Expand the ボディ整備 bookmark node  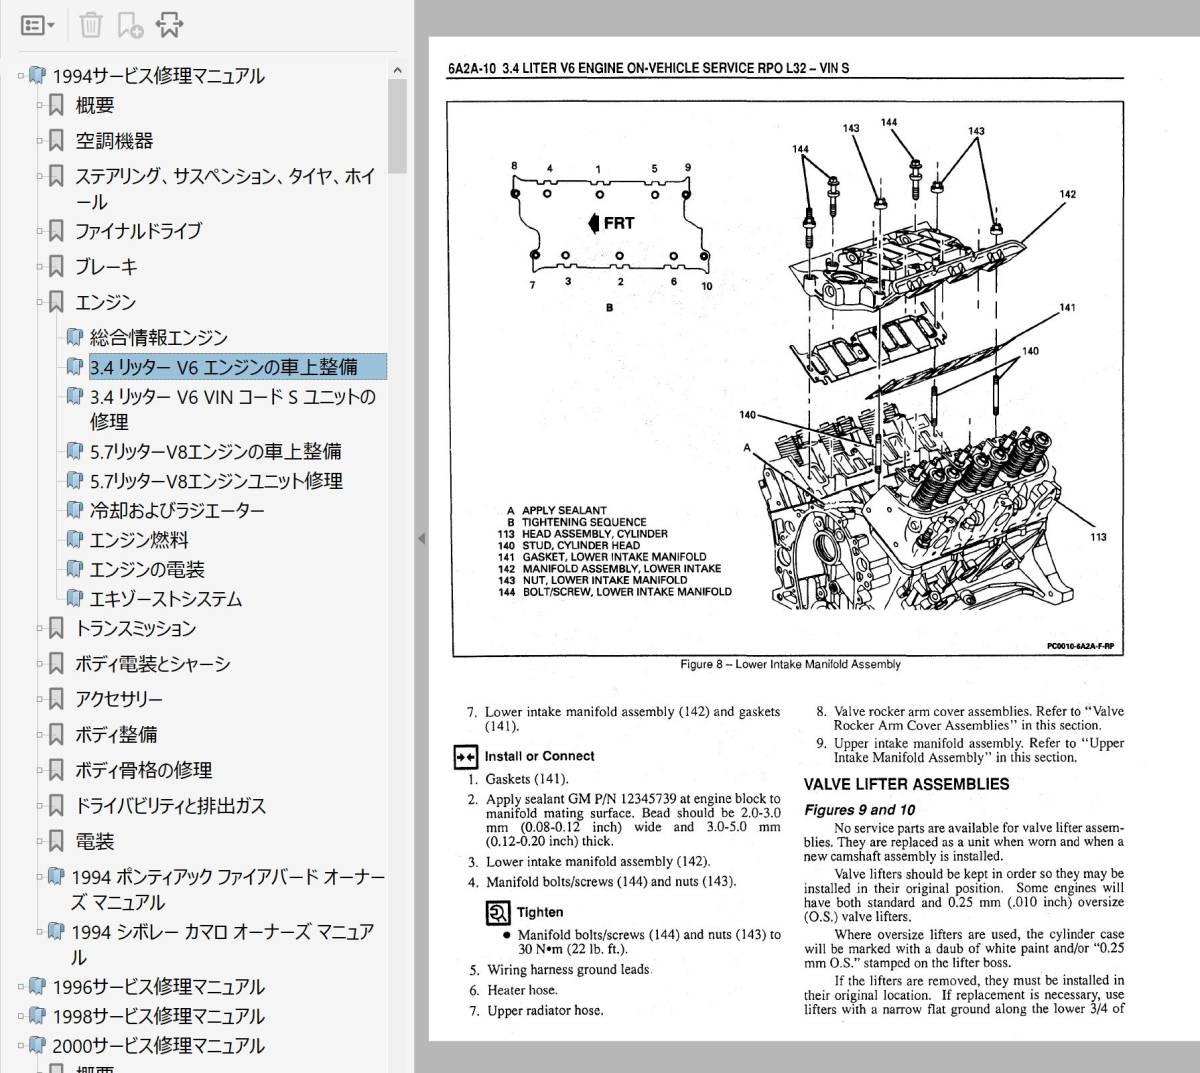click(41, 735)
